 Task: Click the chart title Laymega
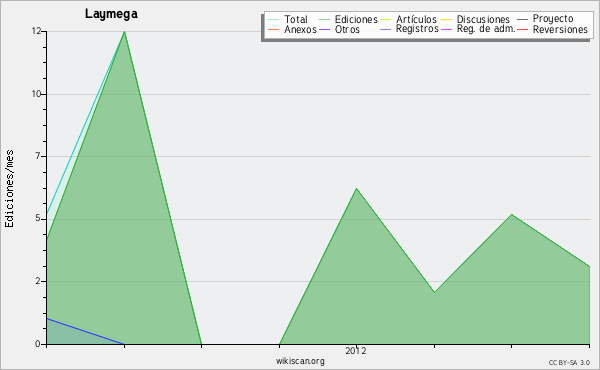(x=111, y=14)
